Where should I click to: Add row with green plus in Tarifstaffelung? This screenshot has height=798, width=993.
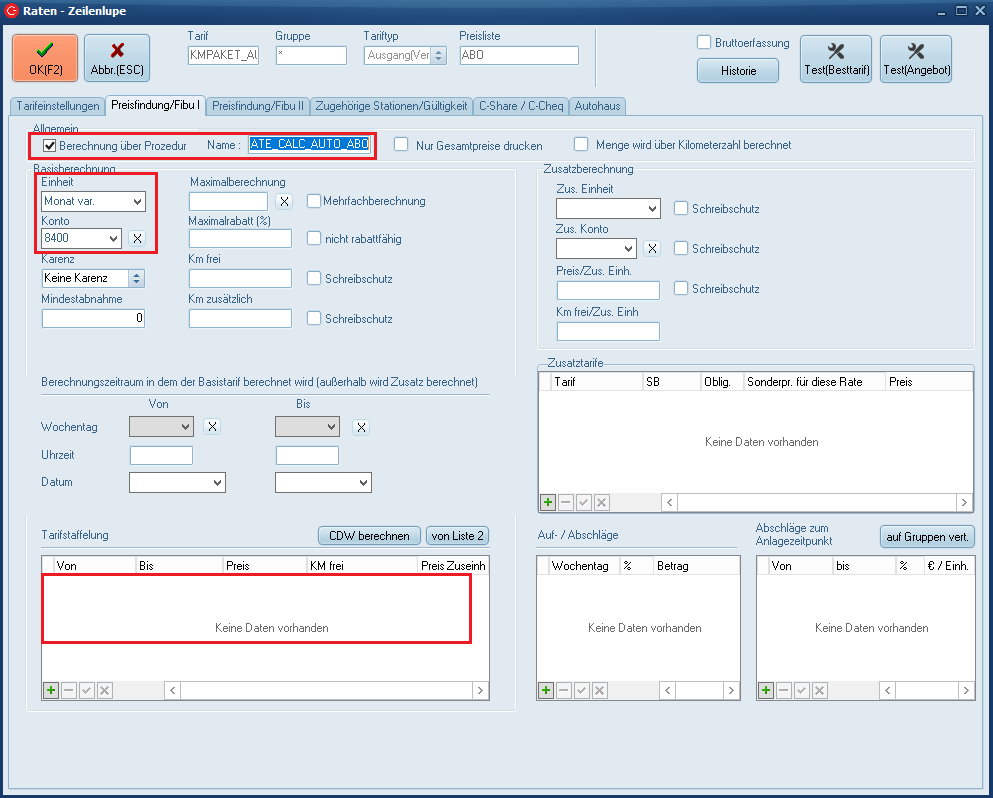(50, 690)
